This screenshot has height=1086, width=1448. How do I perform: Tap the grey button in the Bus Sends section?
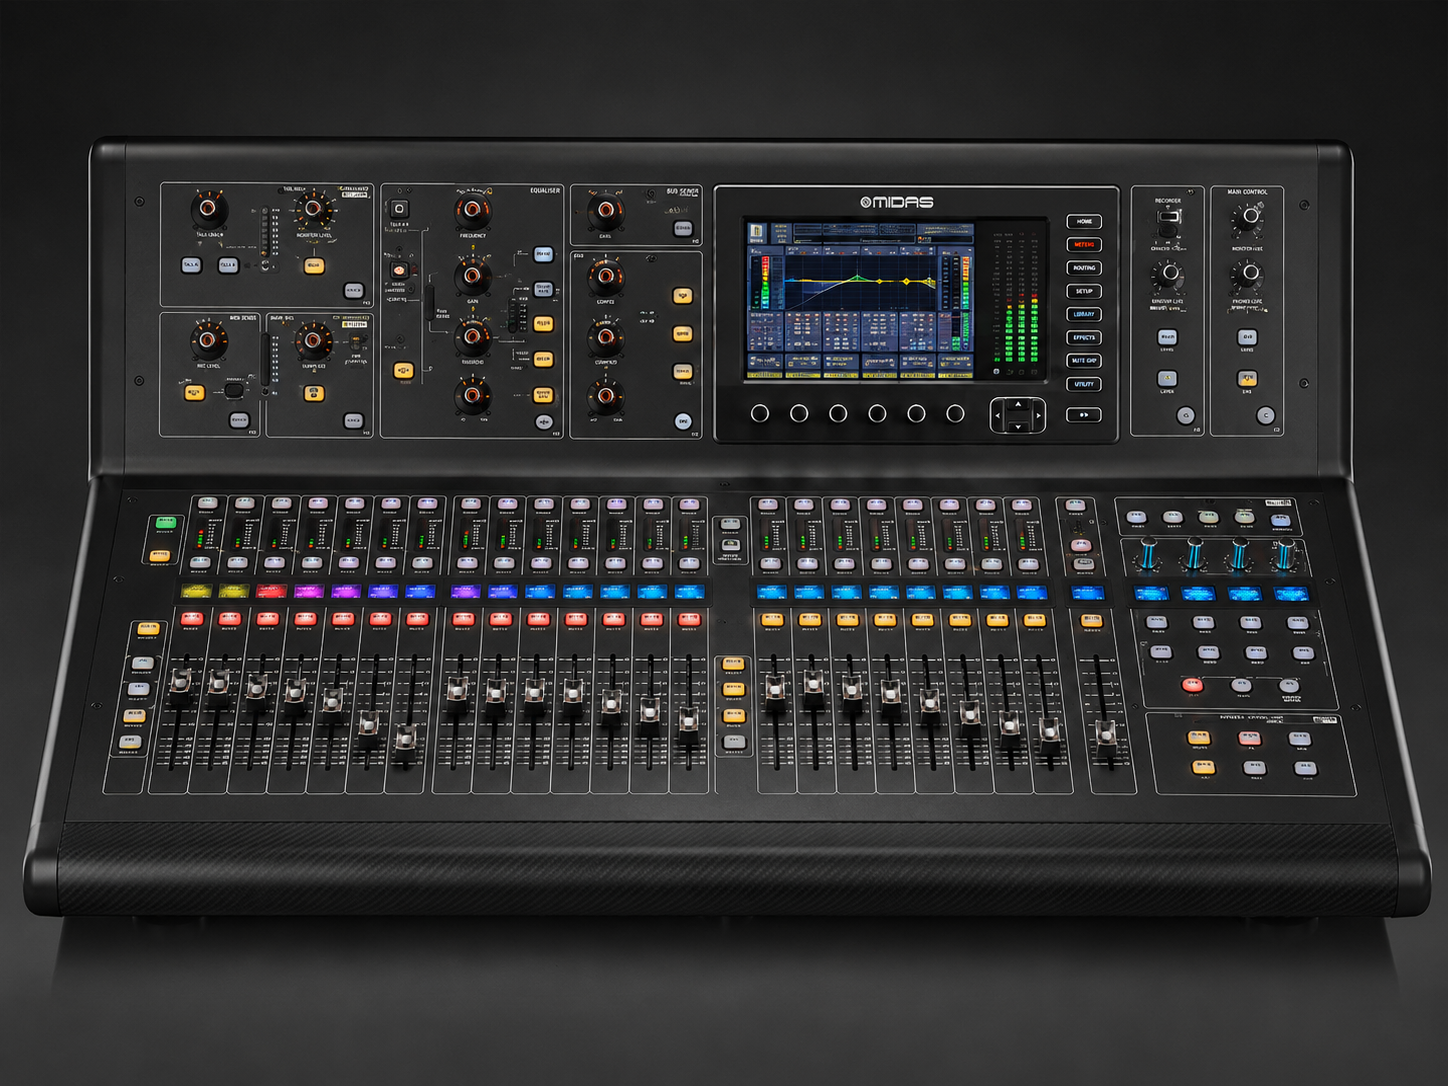point(682,229)
